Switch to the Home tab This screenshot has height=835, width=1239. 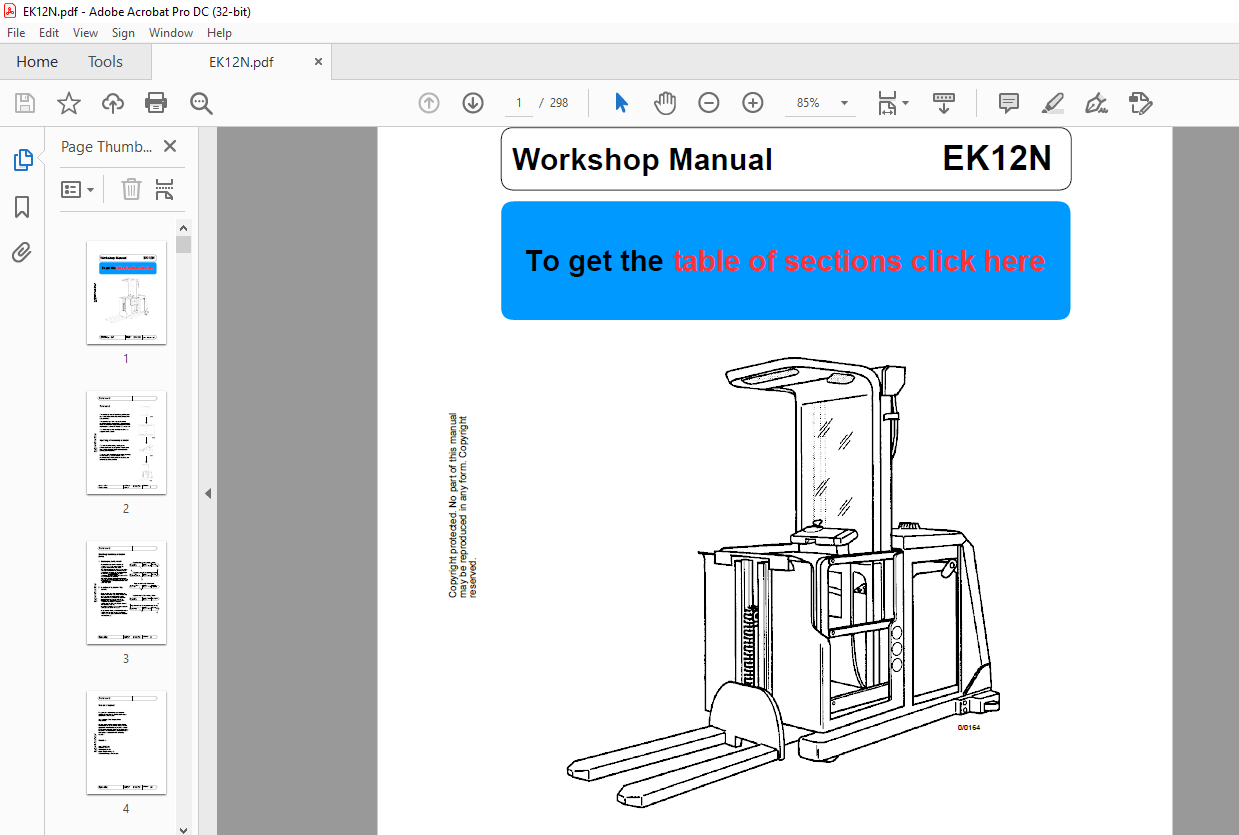pyautogui.click(x=37, y=61)
